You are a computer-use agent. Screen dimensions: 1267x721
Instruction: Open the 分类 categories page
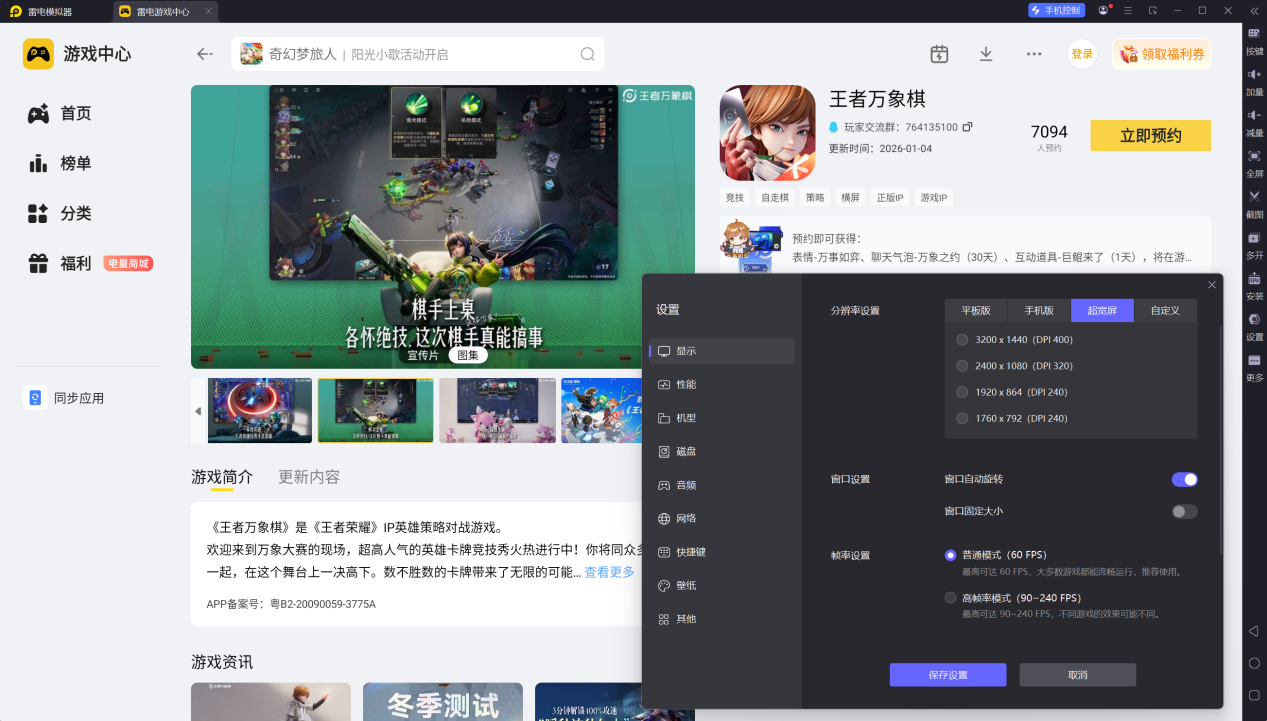tap(60, 214)
